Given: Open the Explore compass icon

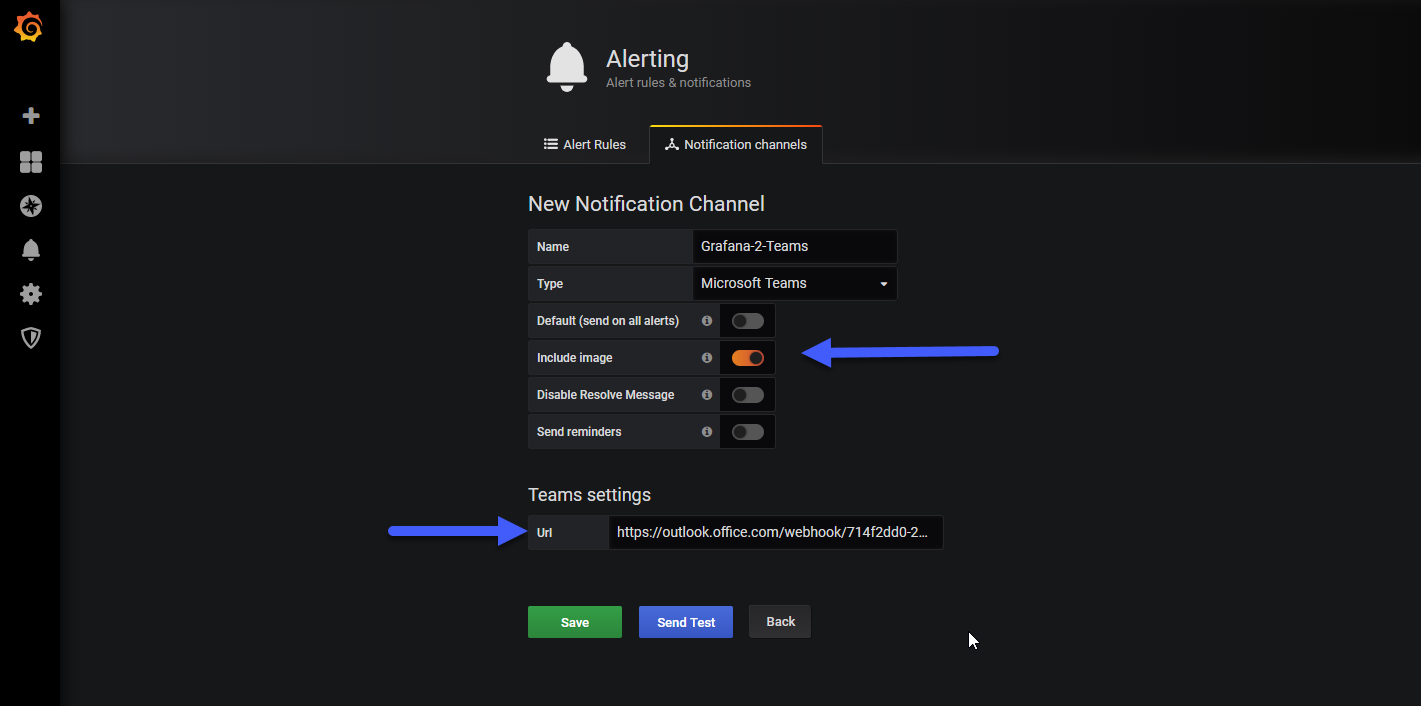Looking at the screenshot, I should 30,206.
